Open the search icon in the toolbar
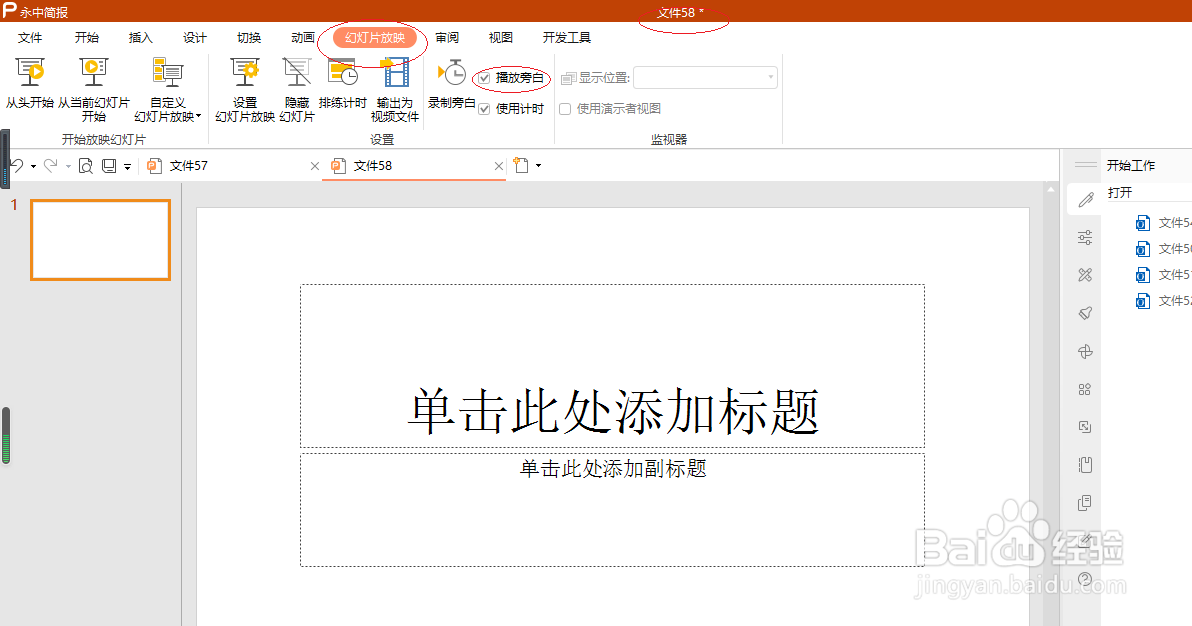Screen dimensions: 1192x626 click(85, 165)
